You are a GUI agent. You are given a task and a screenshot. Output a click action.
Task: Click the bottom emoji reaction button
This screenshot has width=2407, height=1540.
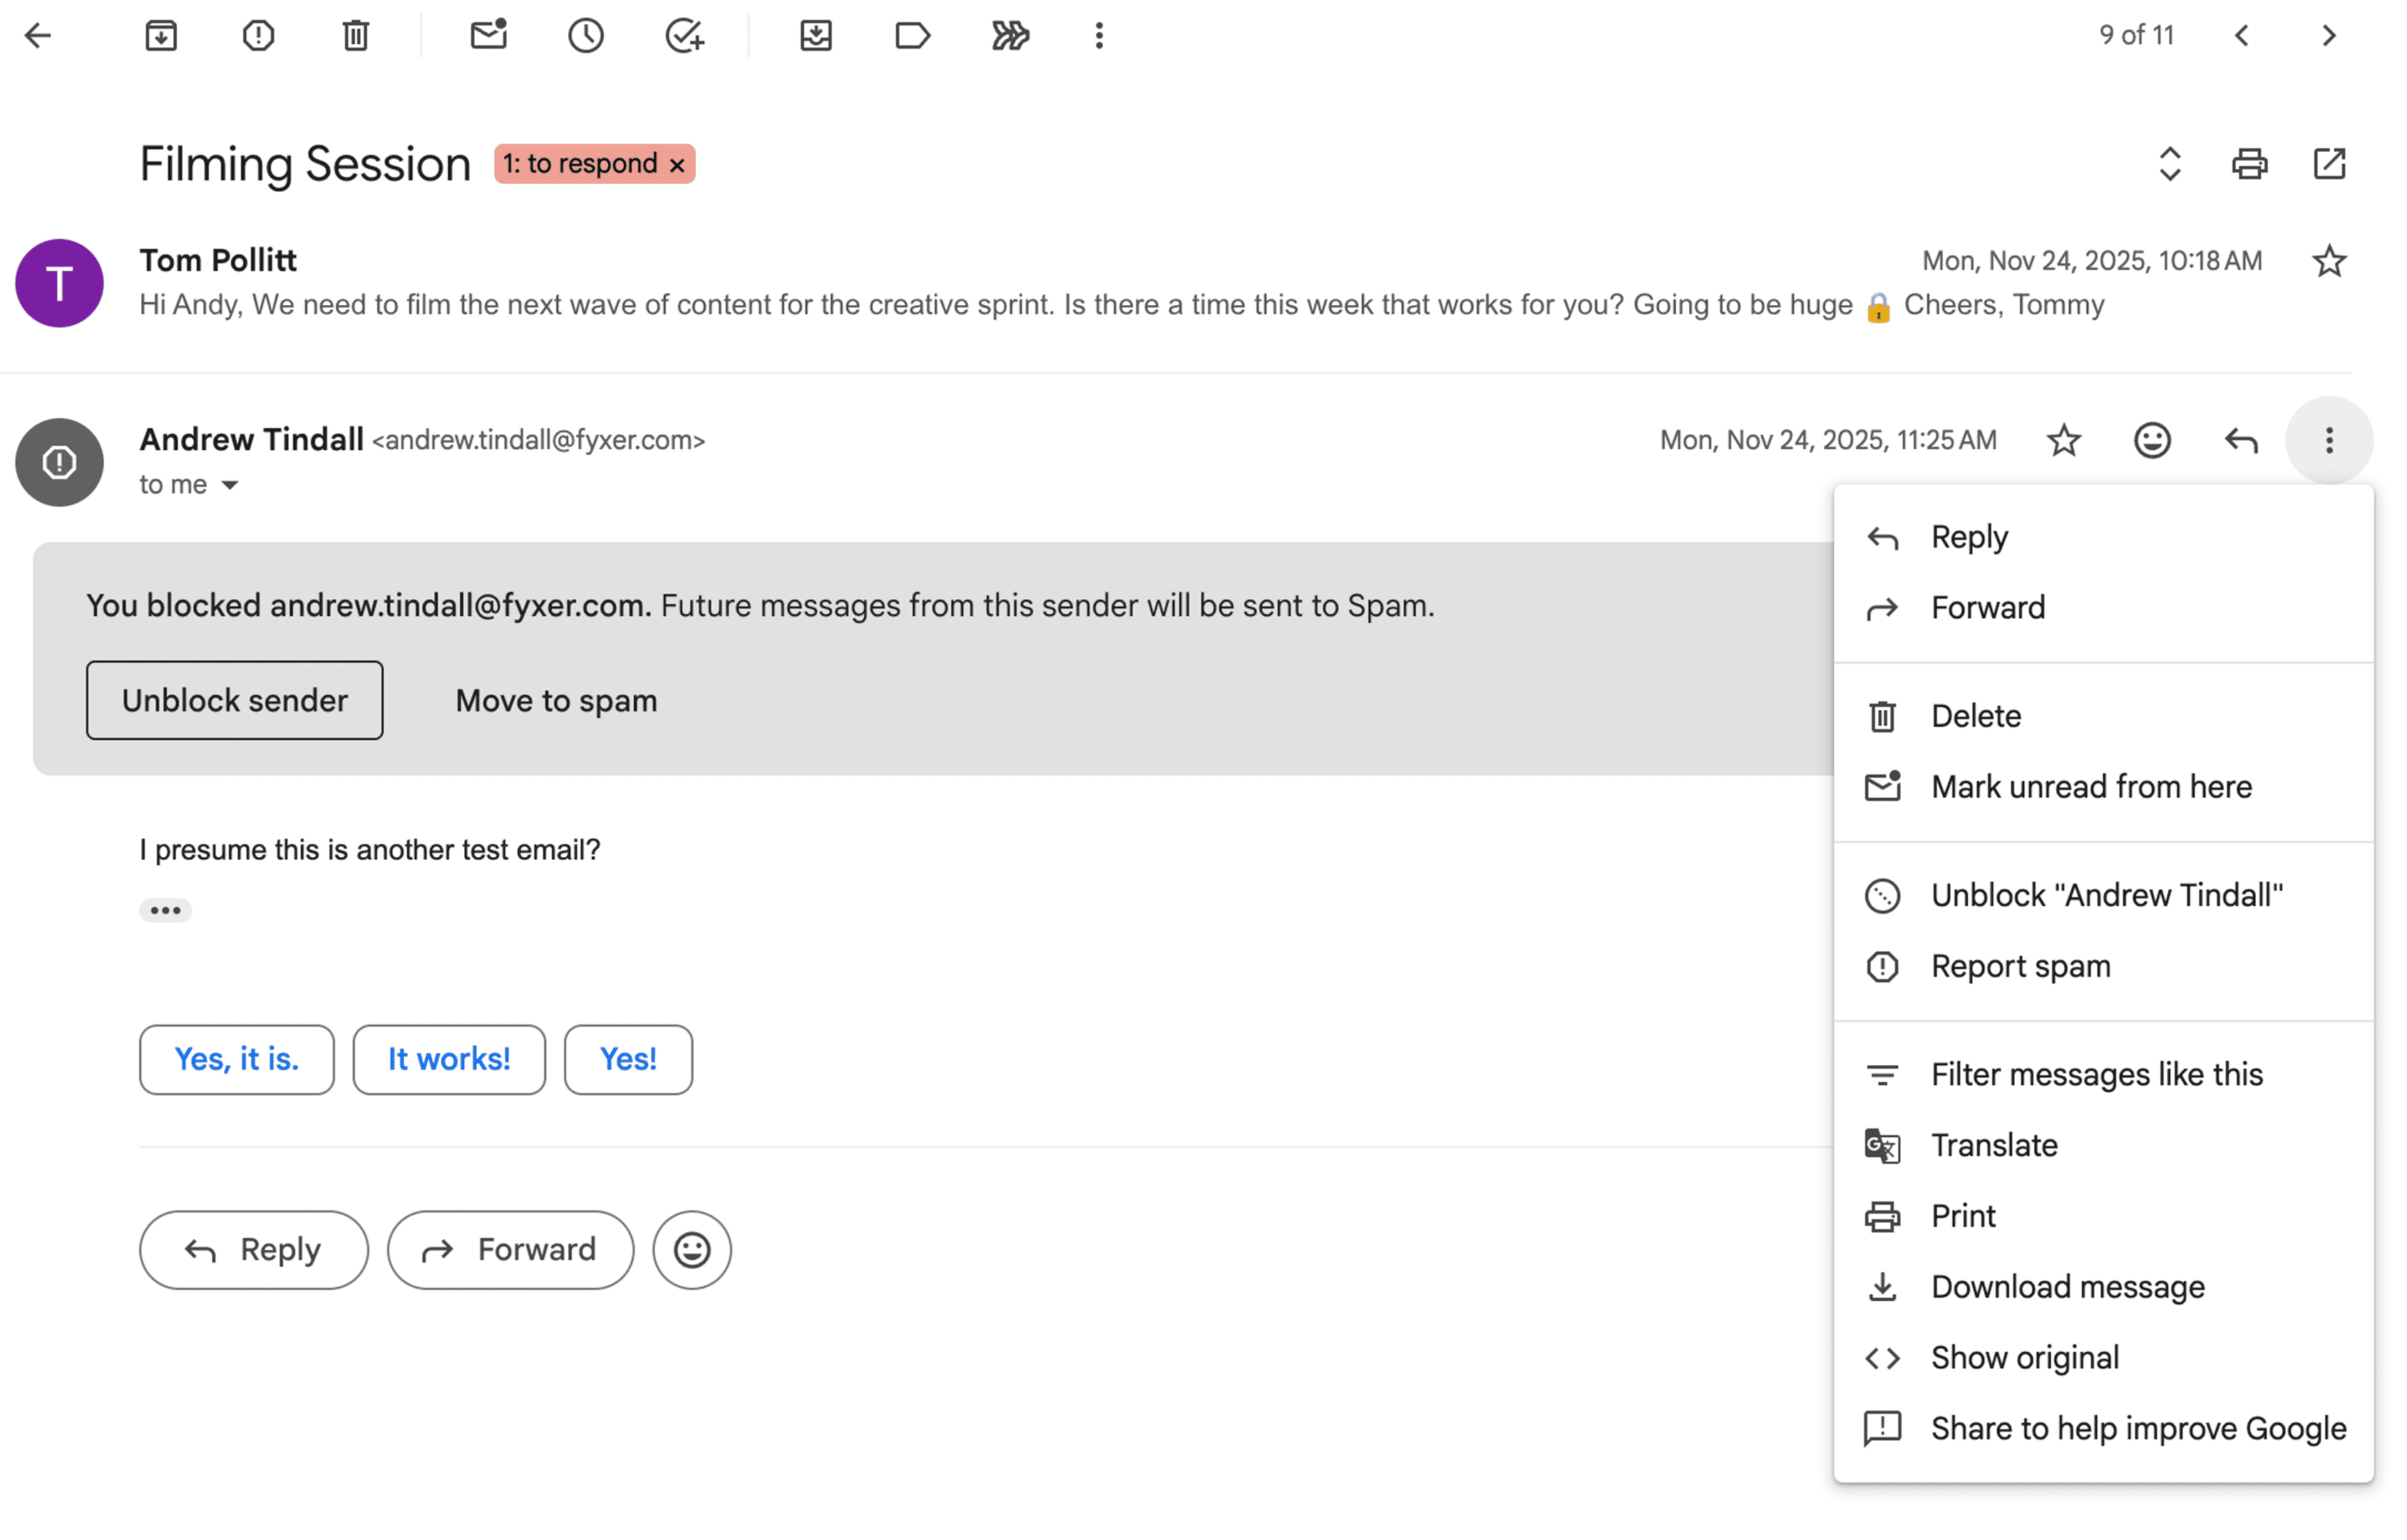click(692, 1250)
